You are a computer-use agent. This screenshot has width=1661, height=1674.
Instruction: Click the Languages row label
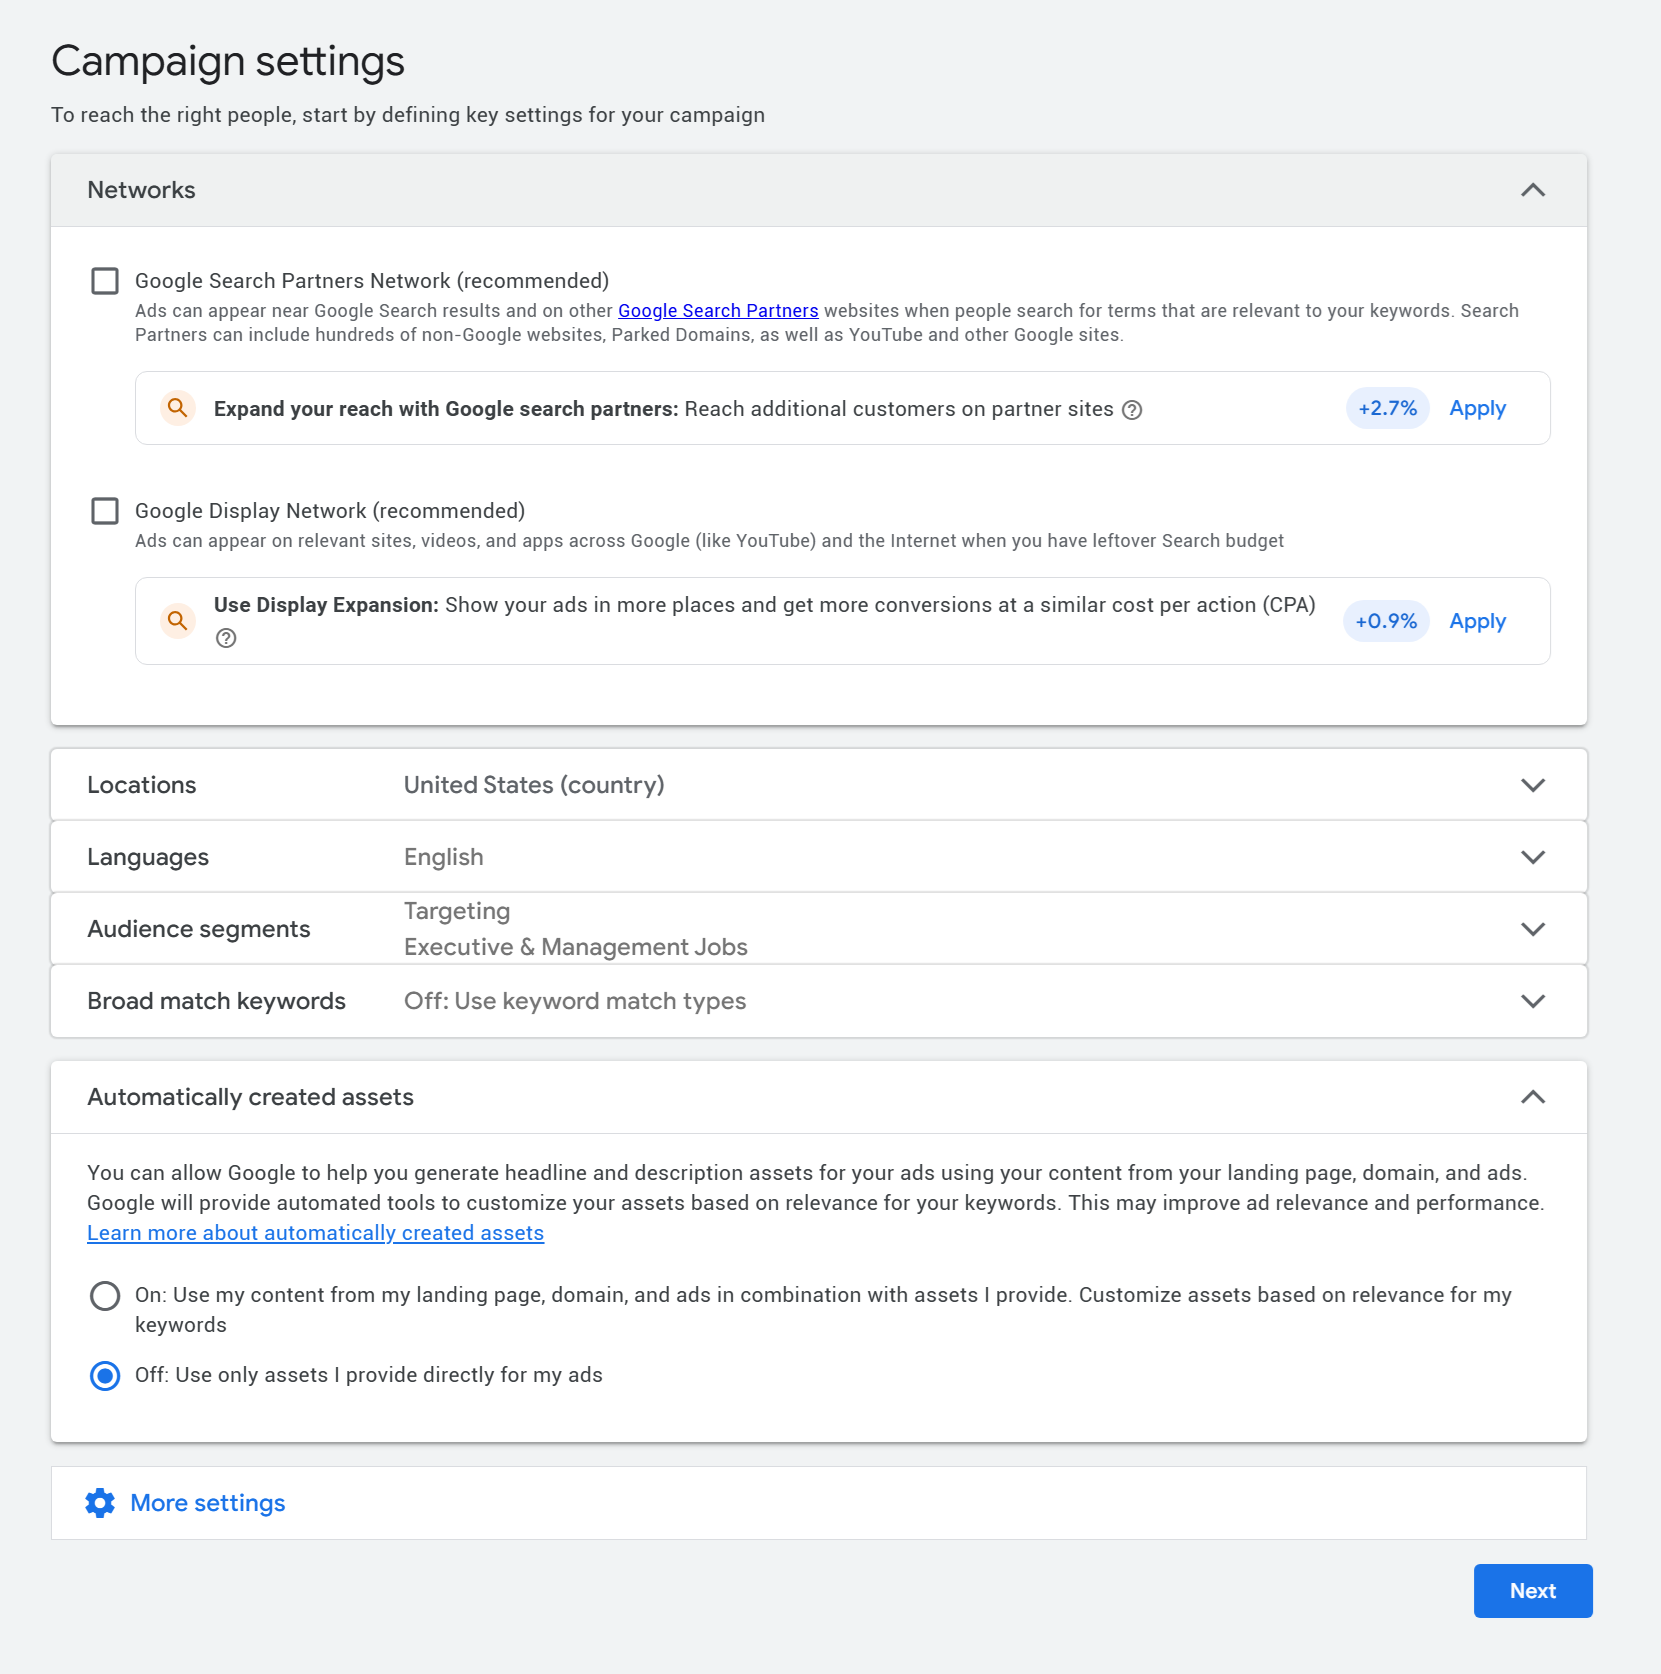[148, 857]
